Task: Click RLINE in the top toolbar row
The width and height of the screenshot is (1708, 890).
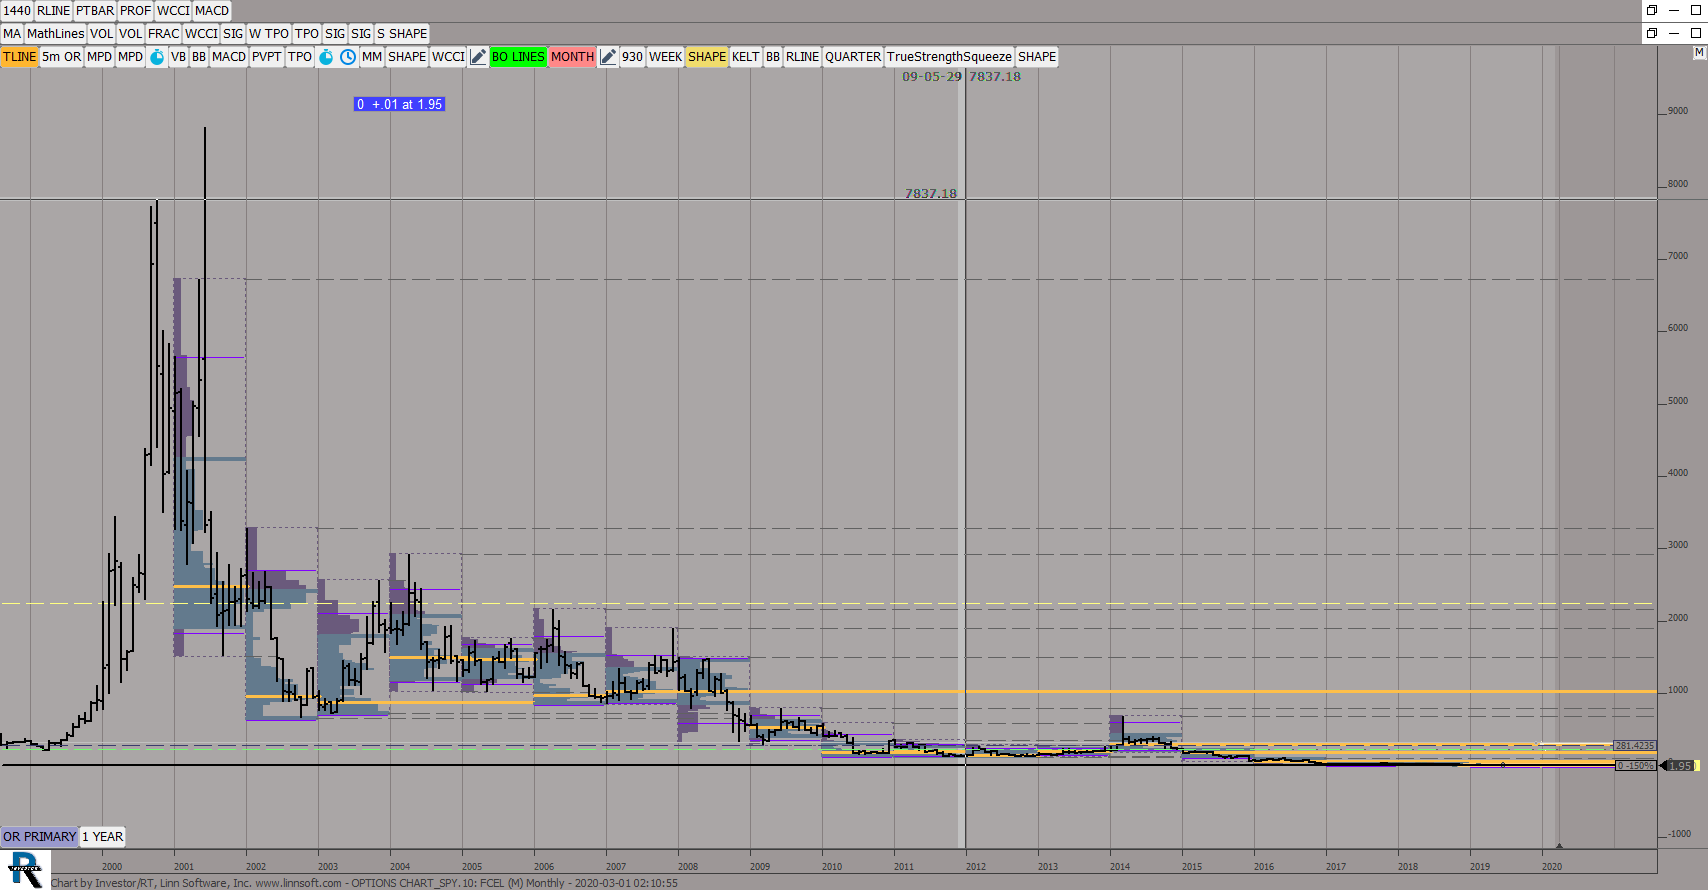Action: pyautogui.click(x=54, y=11)
